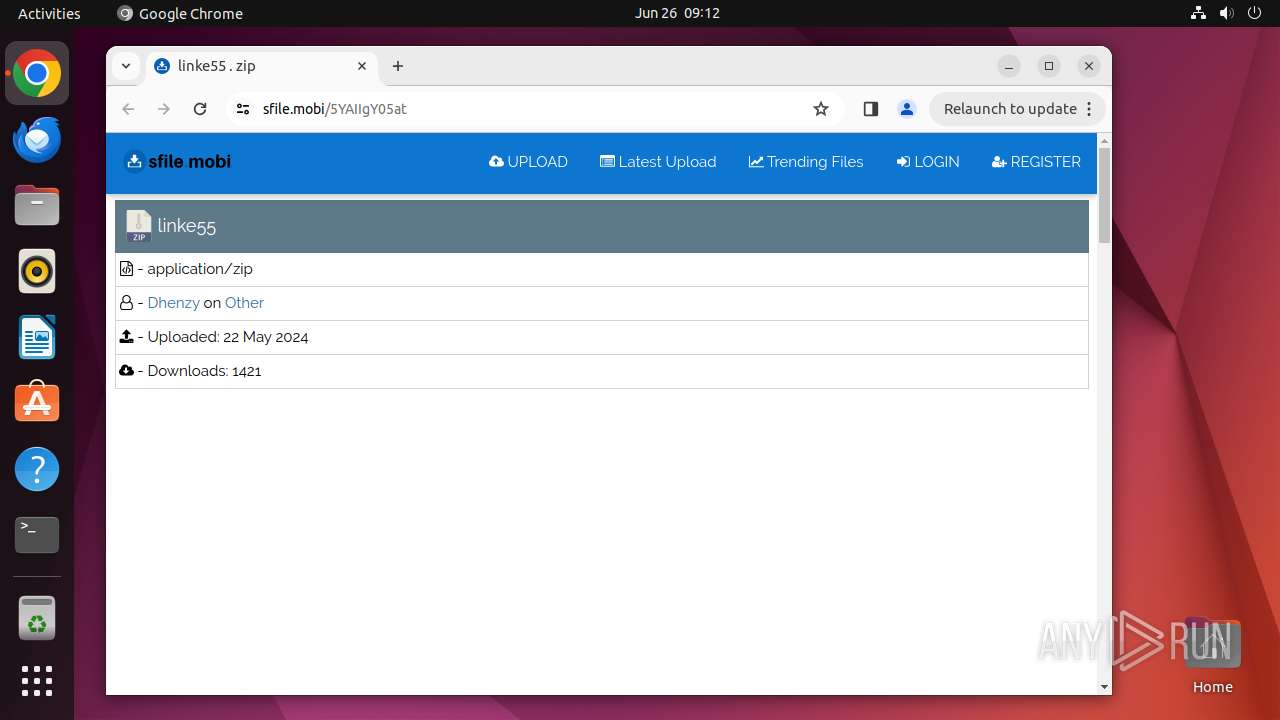
Task: Go to the LOGIN page
Action: click(928, 162)
